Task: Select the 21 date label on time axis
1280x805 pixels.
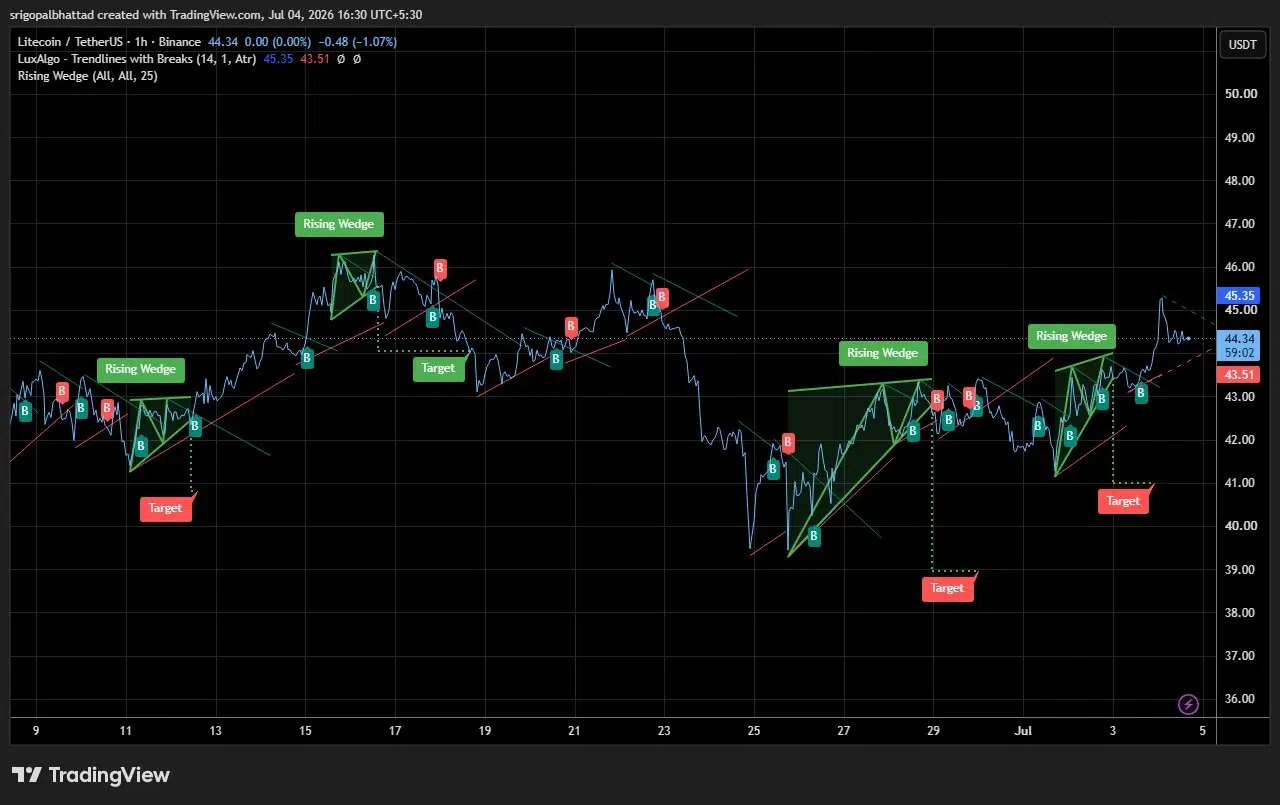Action: 575,731
